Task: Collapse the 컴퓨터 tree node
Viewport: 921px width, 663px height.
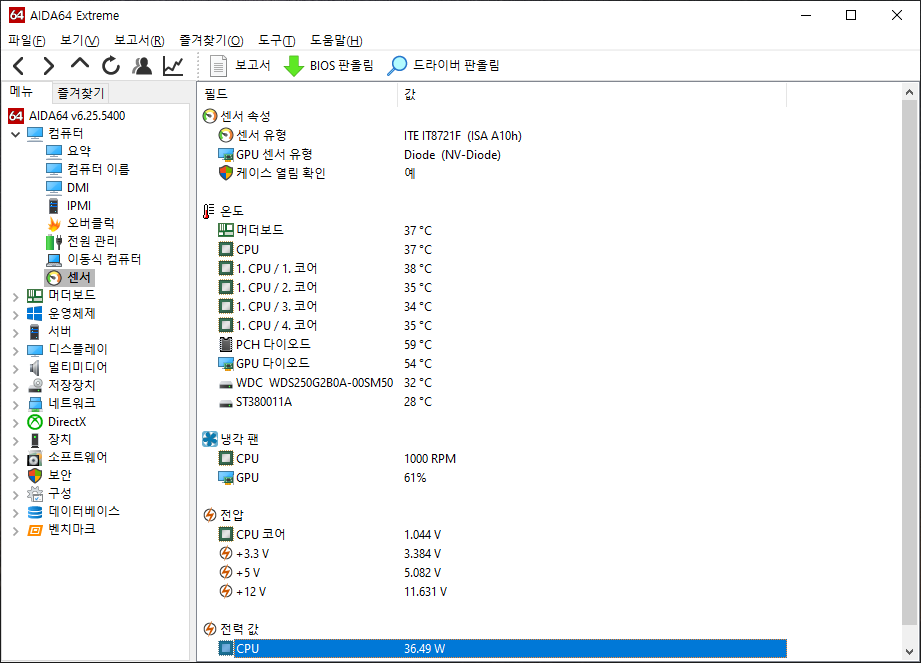Action: coord(15,134)
